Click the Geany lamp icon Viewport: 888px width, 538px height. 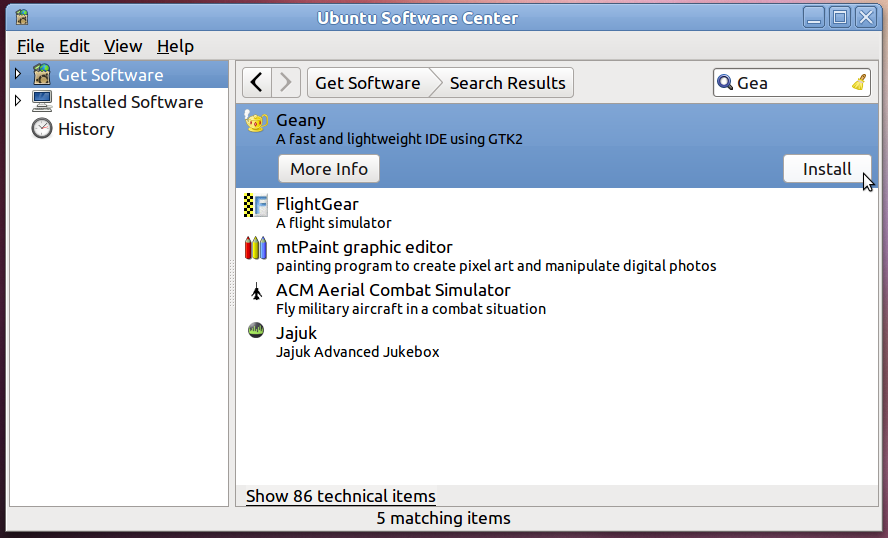pos(256,122)
